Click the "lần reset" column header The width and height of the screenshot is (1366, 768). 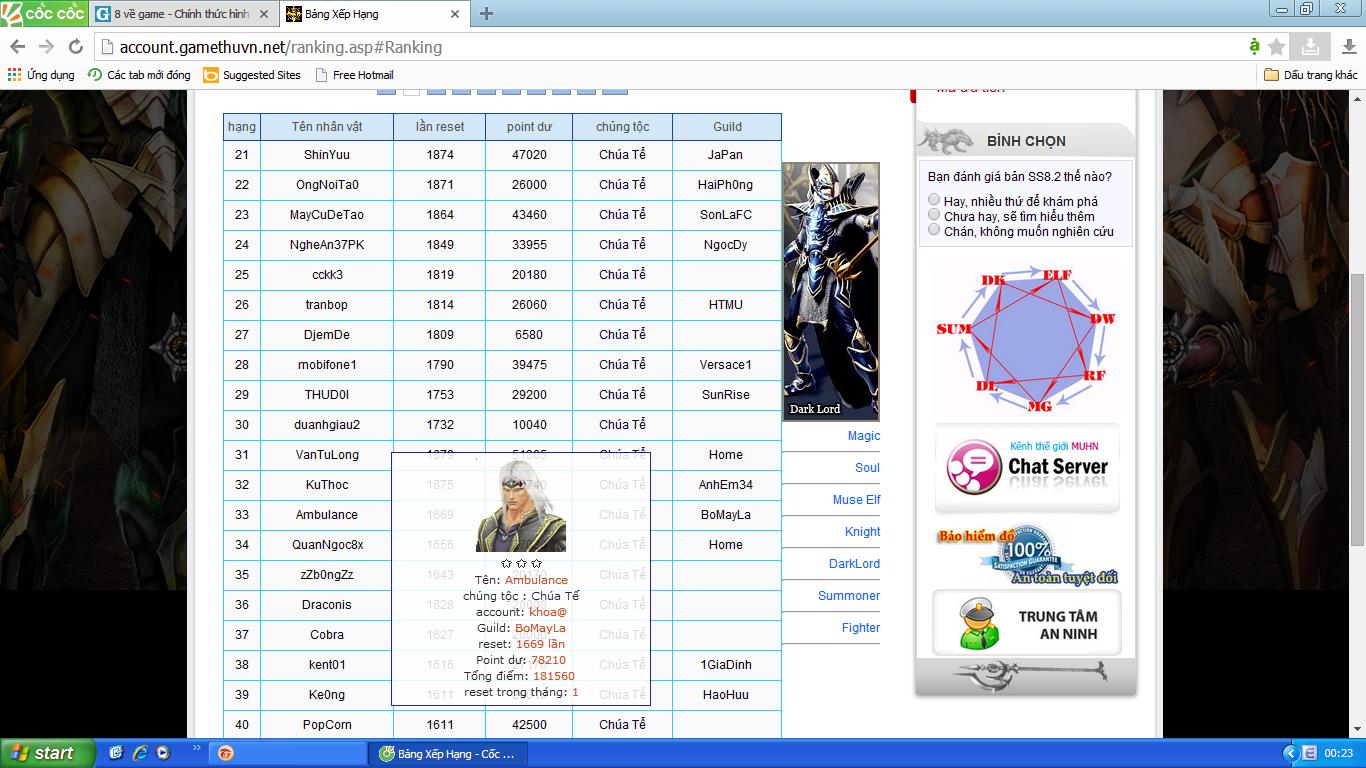click(440, 127)
